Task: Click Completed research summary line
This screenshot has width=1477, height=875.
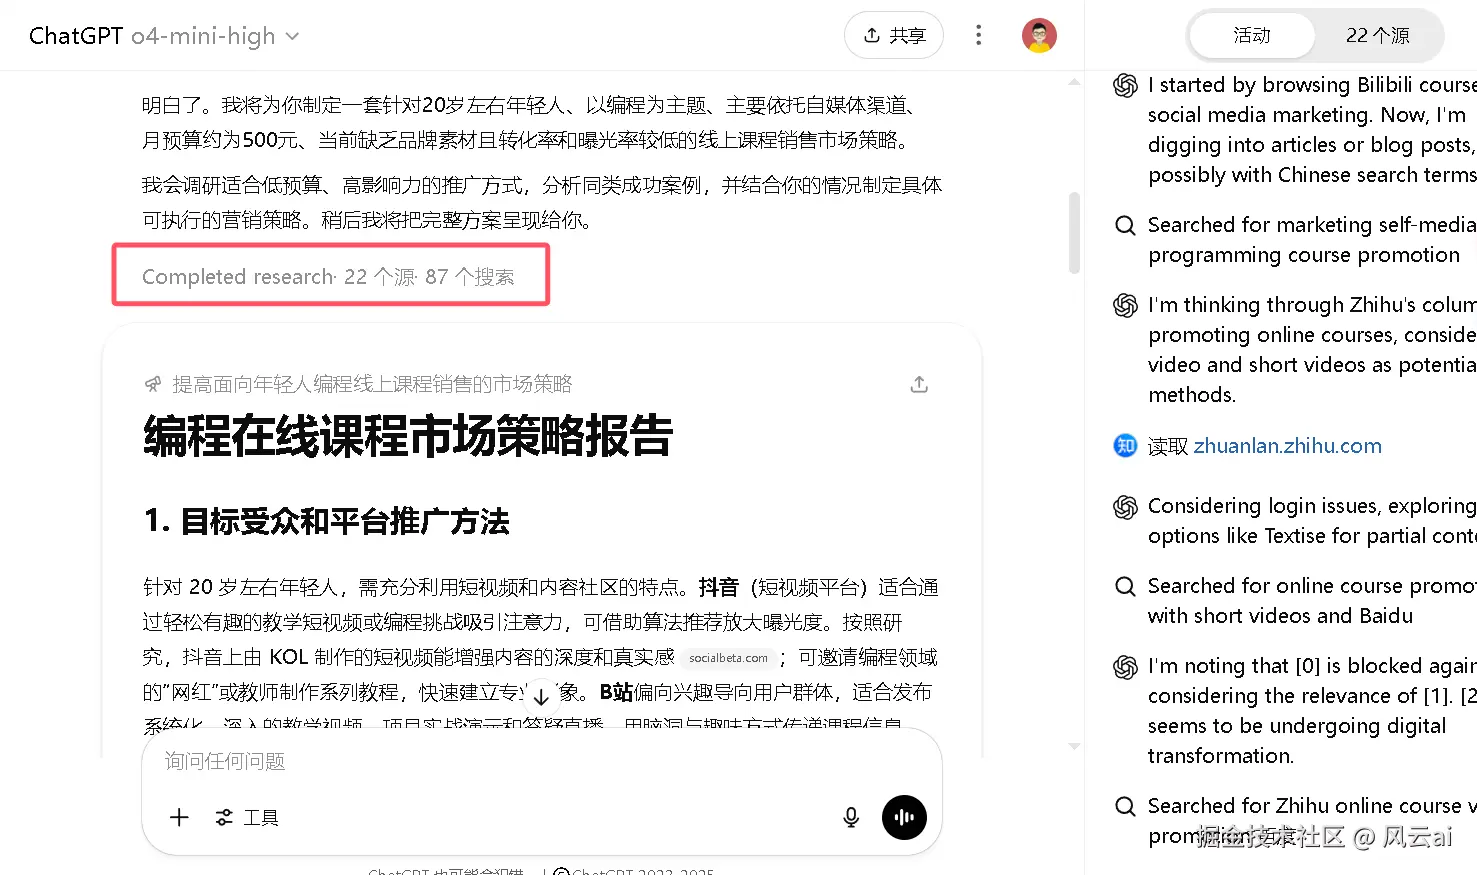Action: click(x=328, y=276)
